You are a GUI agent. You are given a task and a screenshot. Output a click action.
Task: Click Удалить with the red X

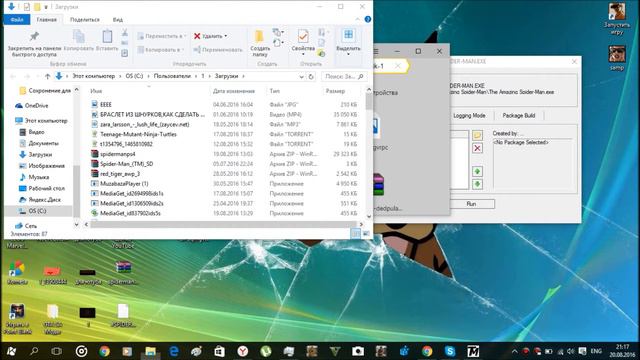[210, 36]
